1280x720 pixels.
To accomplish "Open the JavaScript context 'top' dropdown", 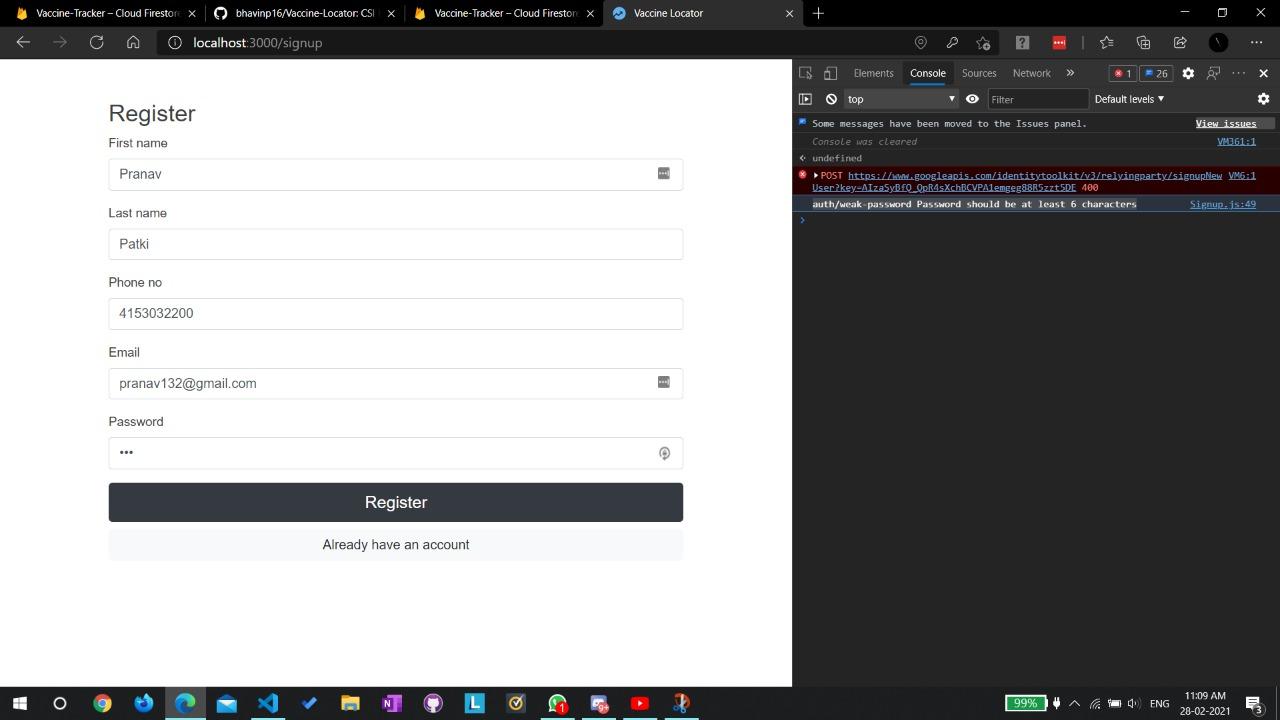I will point(901,99).
